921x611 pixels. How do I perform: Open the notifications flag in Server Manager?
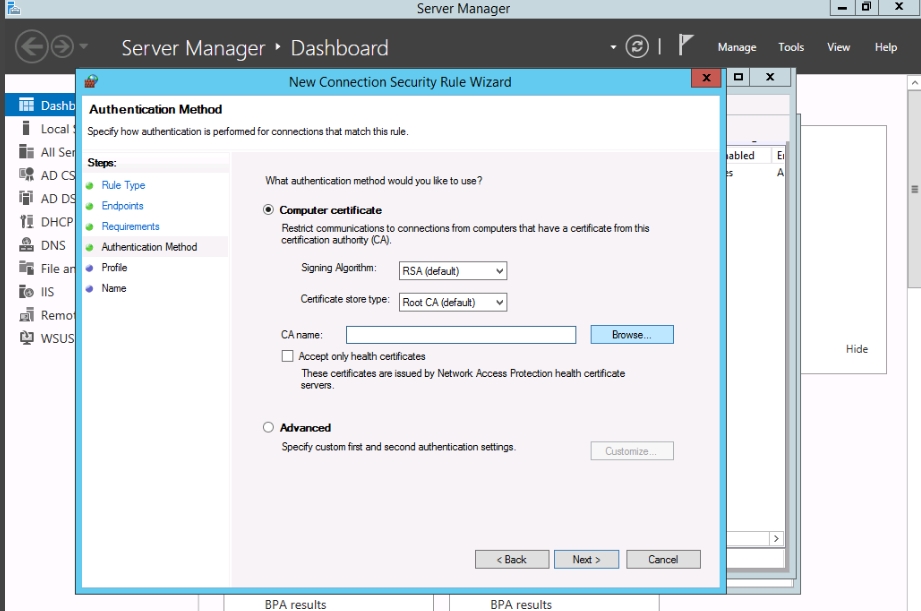[685, 45]
